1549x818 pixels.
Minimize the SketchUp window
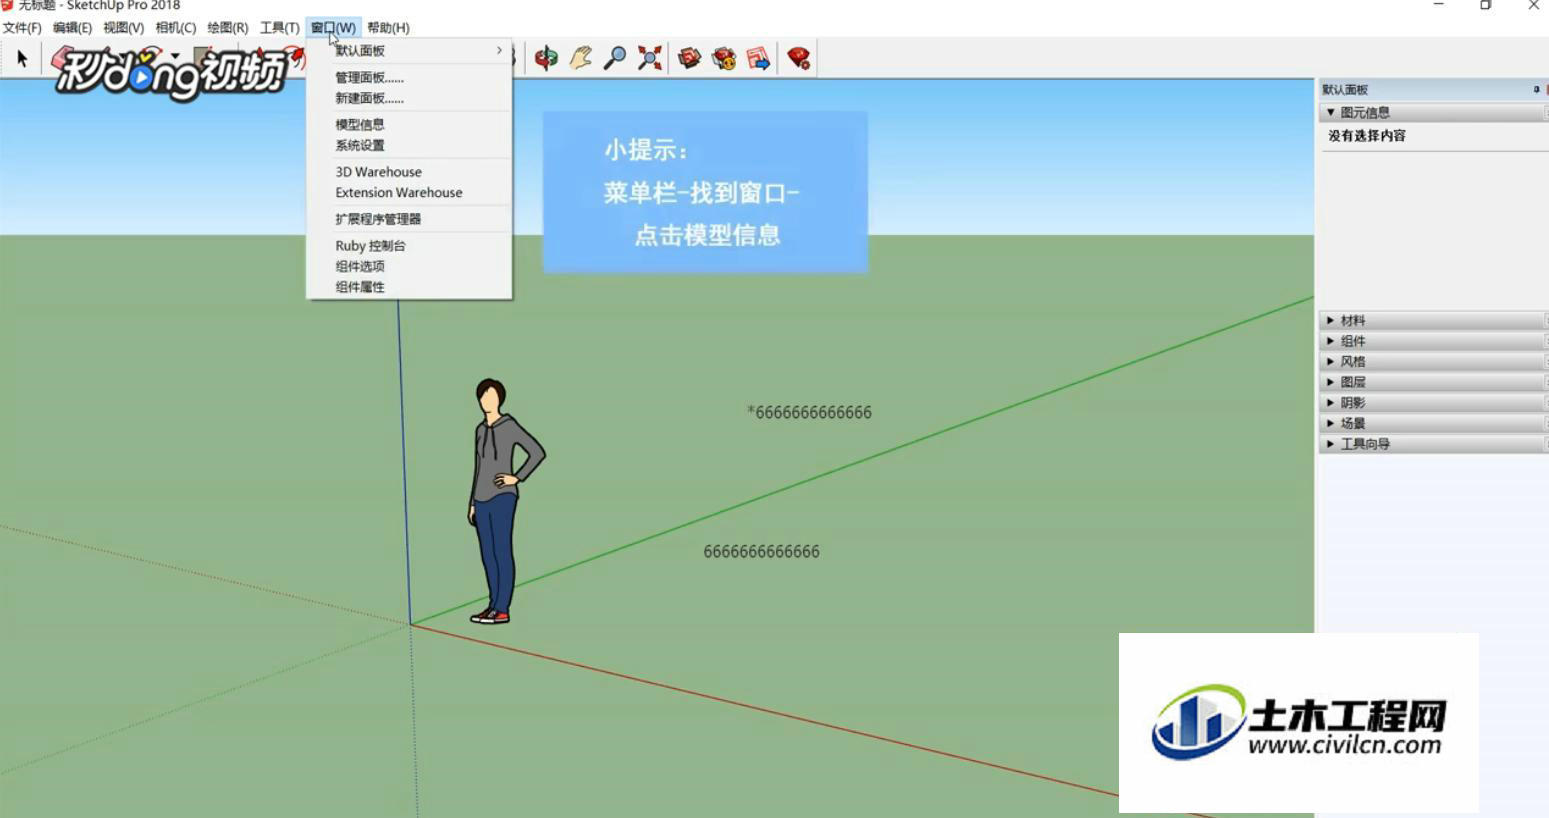pyautogui.click(x=1438, y=5)
